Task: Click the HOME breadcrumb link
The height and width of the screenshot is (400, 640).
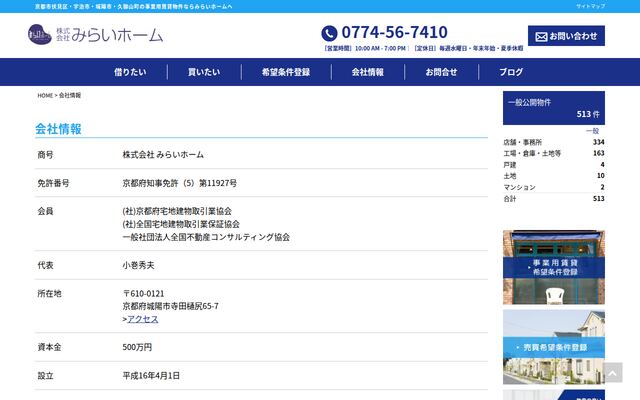Action: 45,96
